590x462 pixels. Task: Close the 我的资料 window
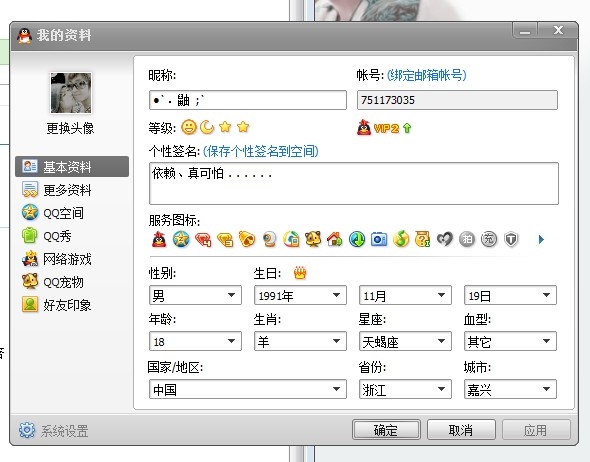point(558,30)
